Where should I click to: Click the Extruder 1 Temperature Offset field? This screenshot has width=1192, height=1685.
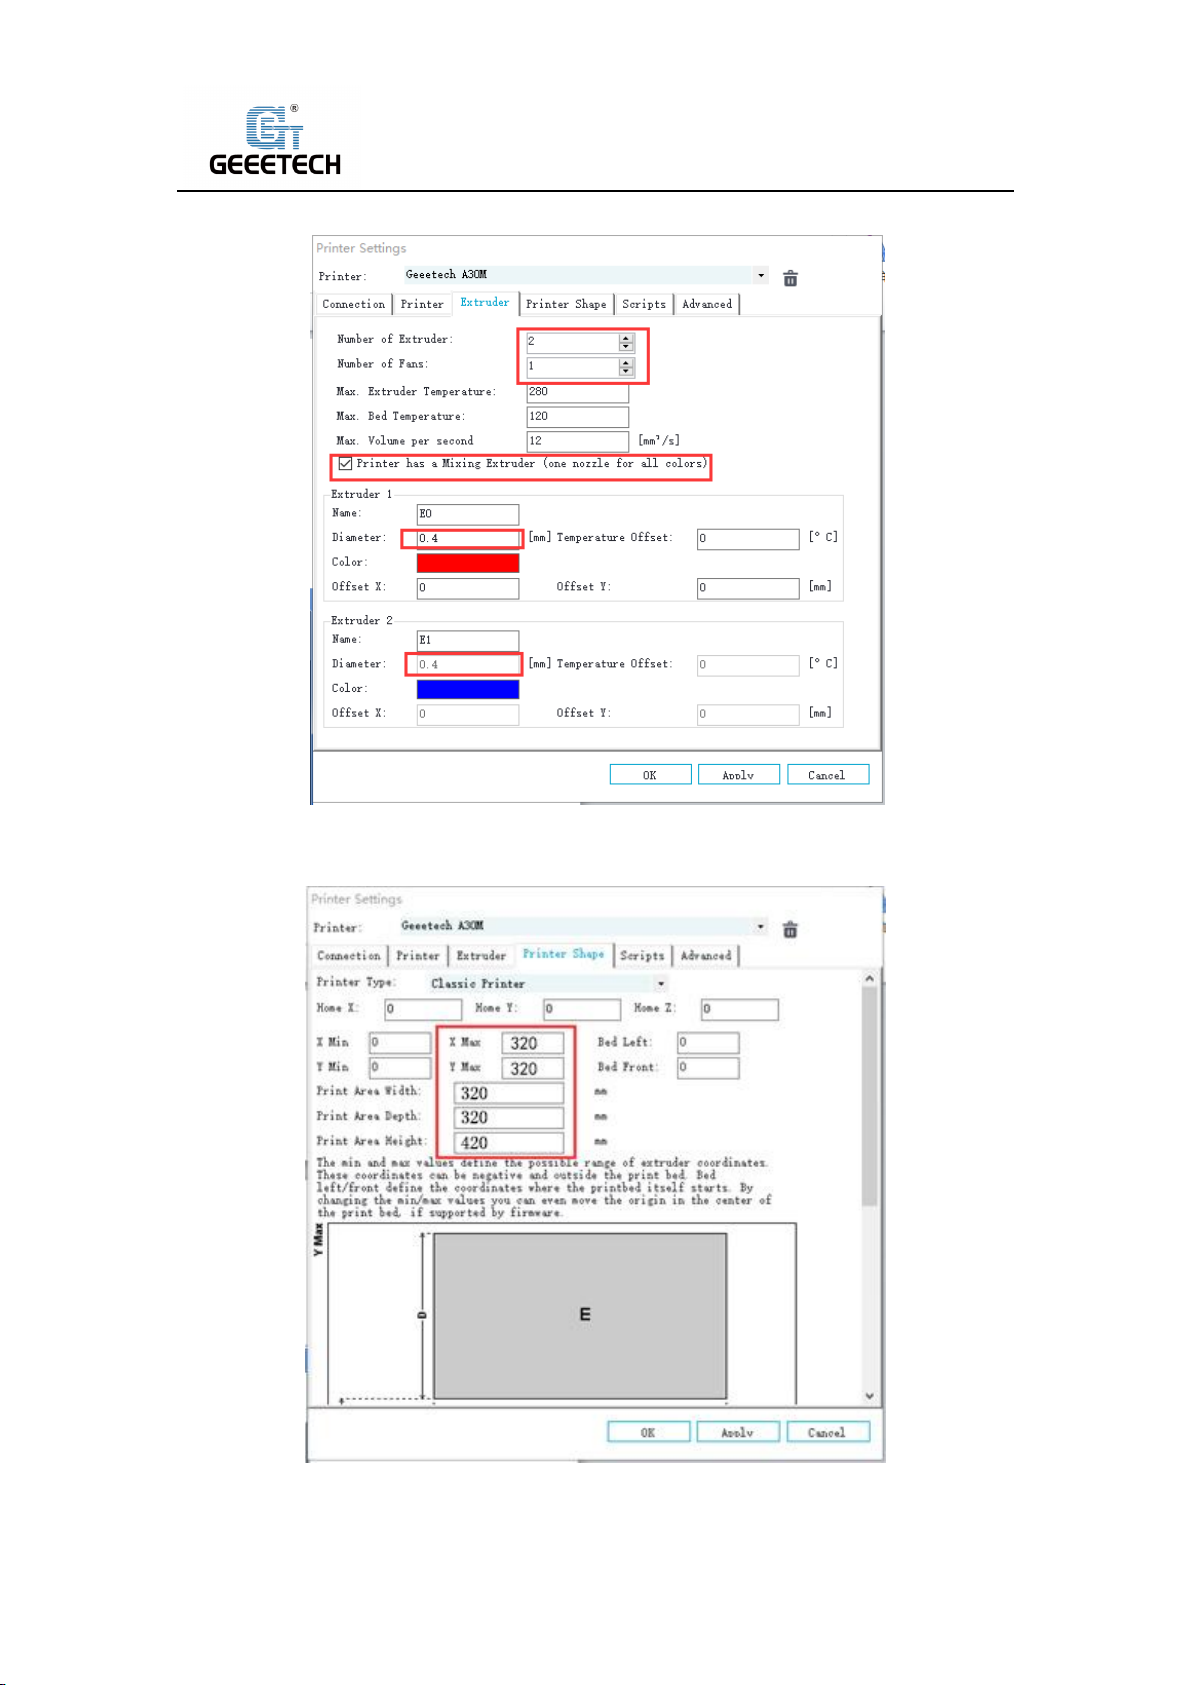pyautogui.click(x=748, y=539)
